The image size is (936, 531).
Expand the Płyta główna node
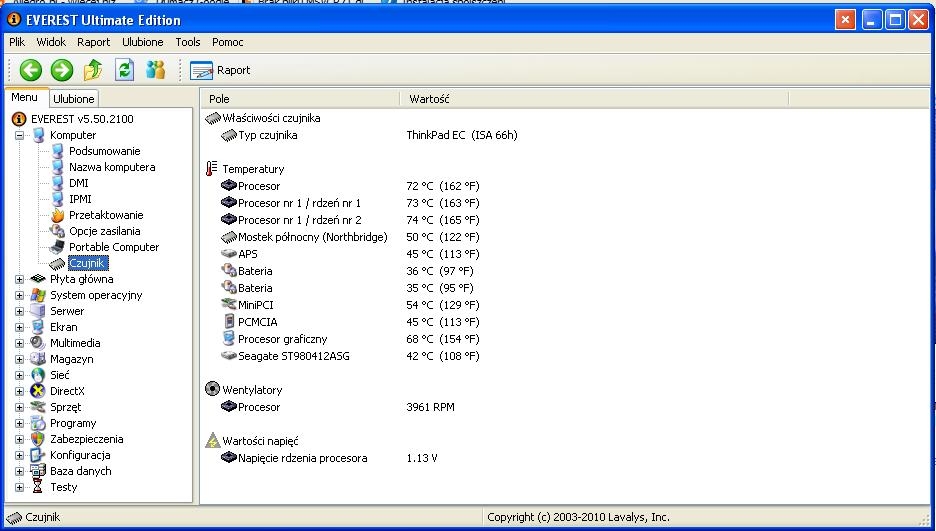coord(19,279)
